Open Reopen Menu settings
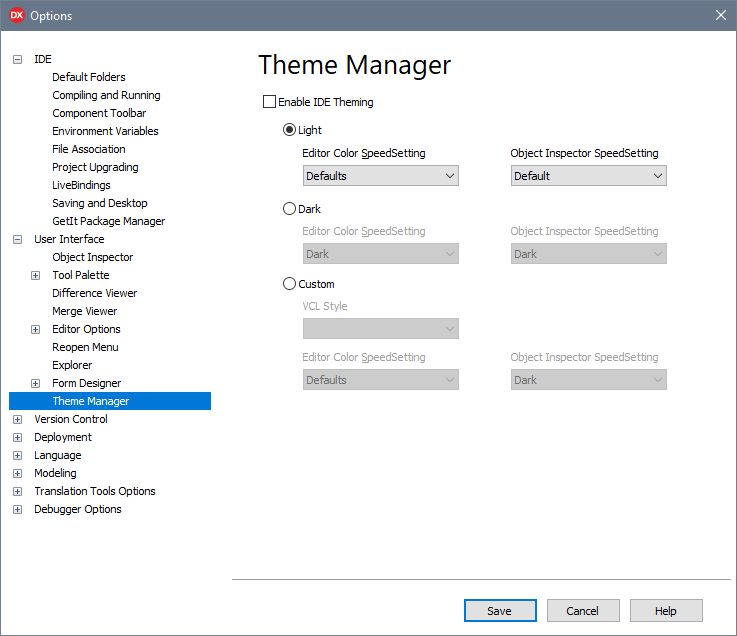737x636 pixels. (85, 347)
